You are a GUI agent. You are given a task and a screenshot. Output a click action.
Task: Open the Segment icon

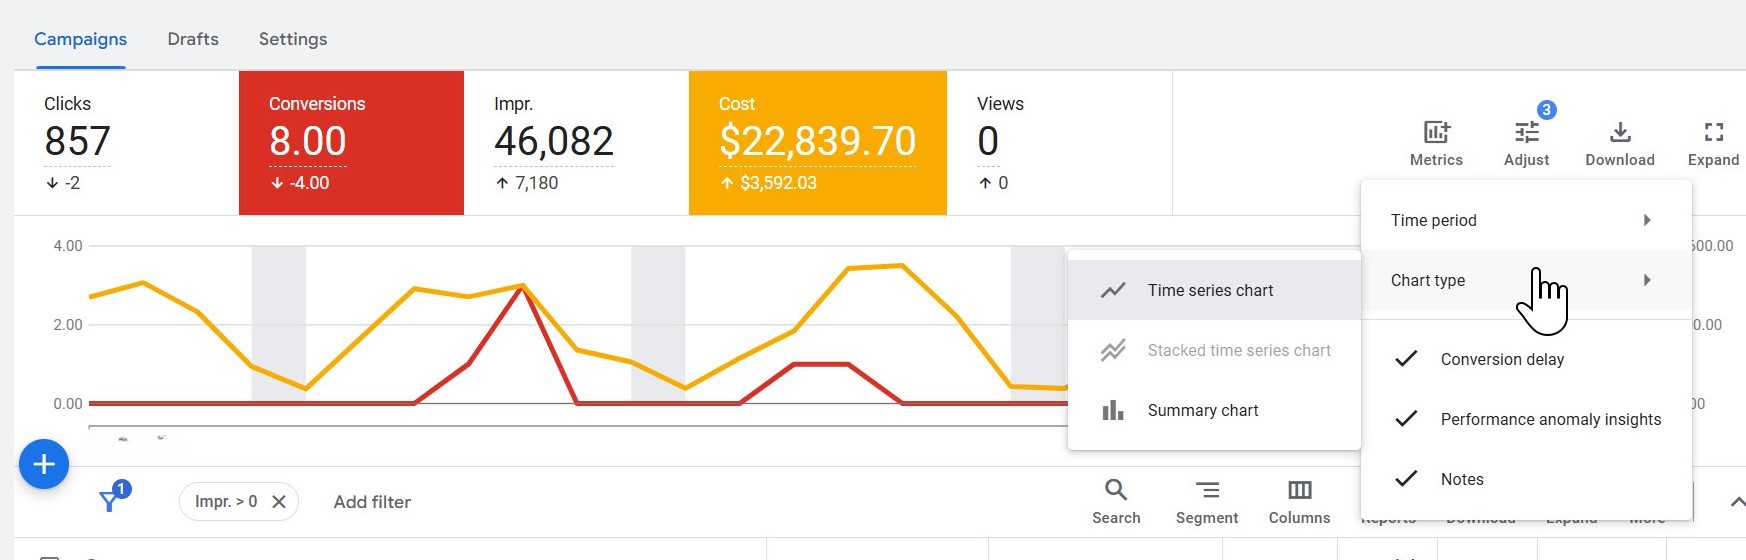coord(1207,490)
